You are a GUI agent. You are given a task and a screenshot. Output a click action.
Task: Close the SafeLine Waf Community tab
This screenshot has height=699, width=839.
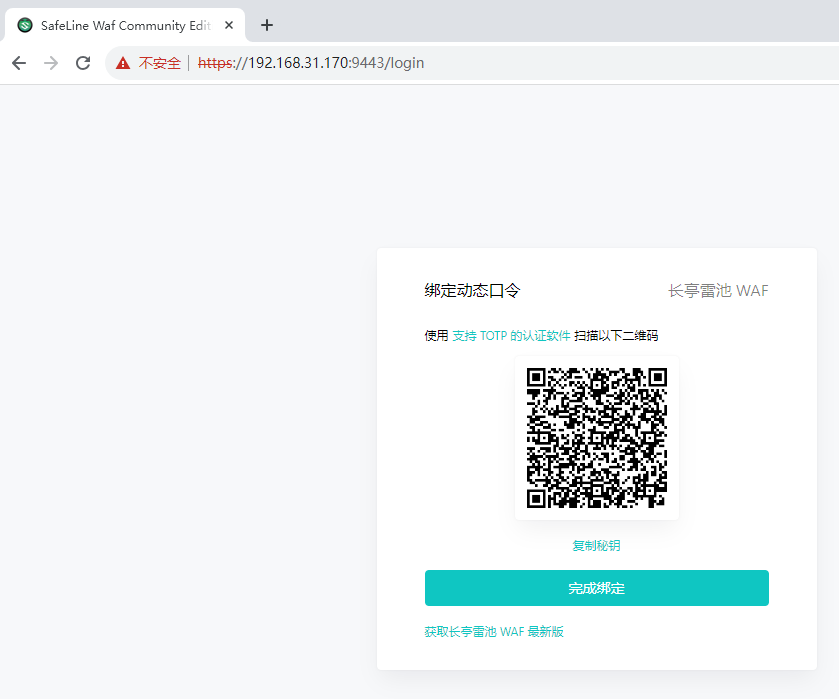point(229,25)
